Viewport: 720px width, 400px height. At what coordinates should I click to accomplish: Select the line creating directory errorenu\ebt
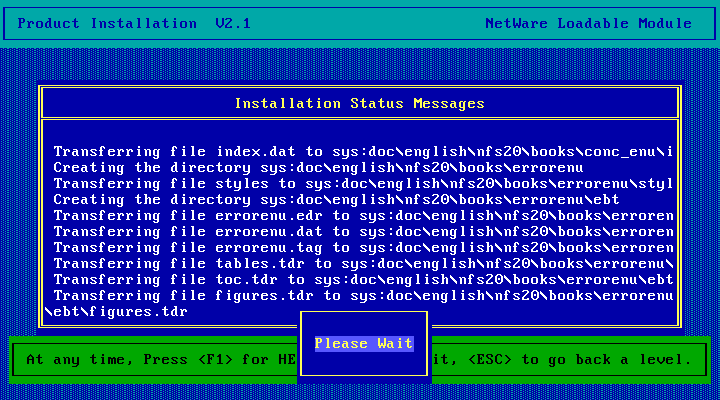click(x=336, y=200)
